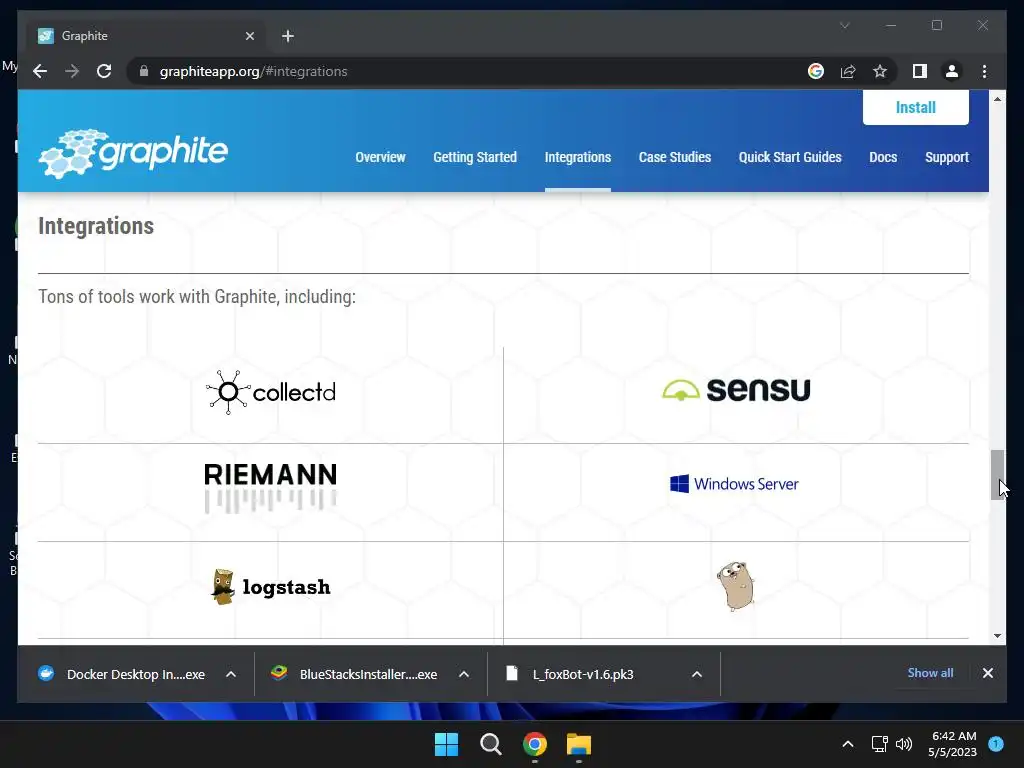Image resolution: width=1024 pixels, height=768 pixels.
Task: Open the collectd integration logo
Action: tap(270, 392)
